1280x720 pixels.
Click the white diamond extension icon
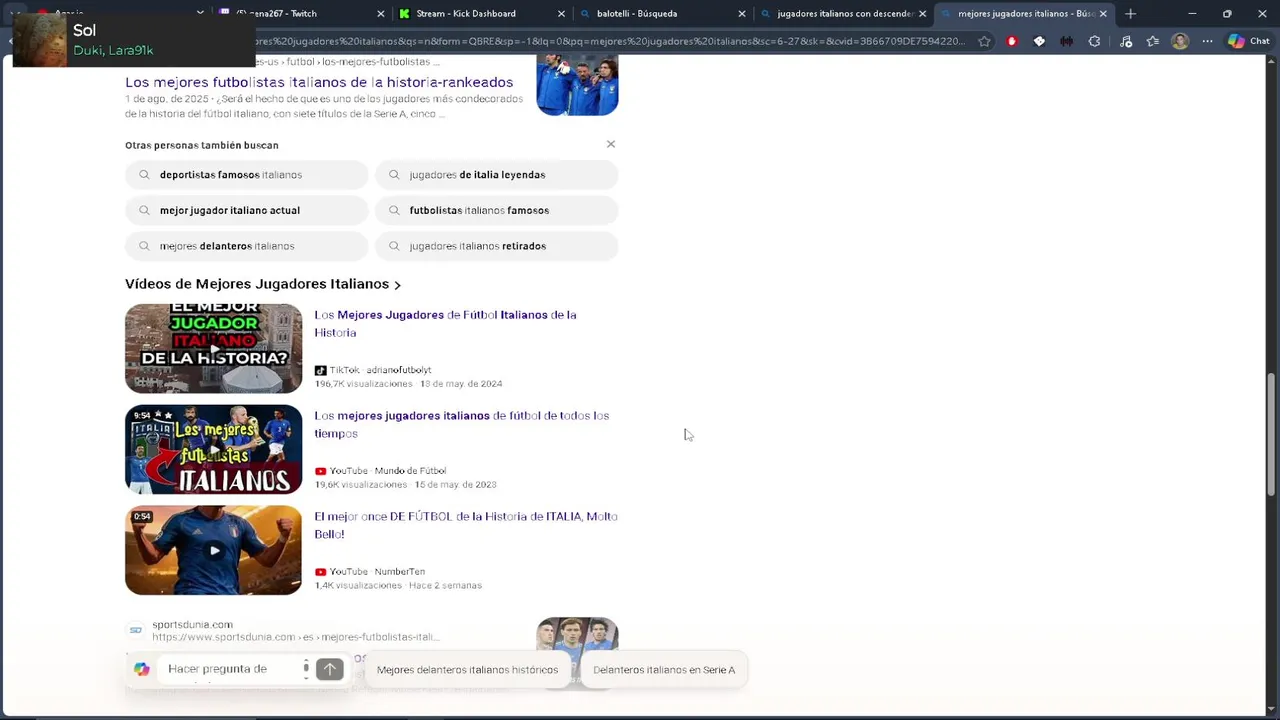click(x=1039, y=41)
